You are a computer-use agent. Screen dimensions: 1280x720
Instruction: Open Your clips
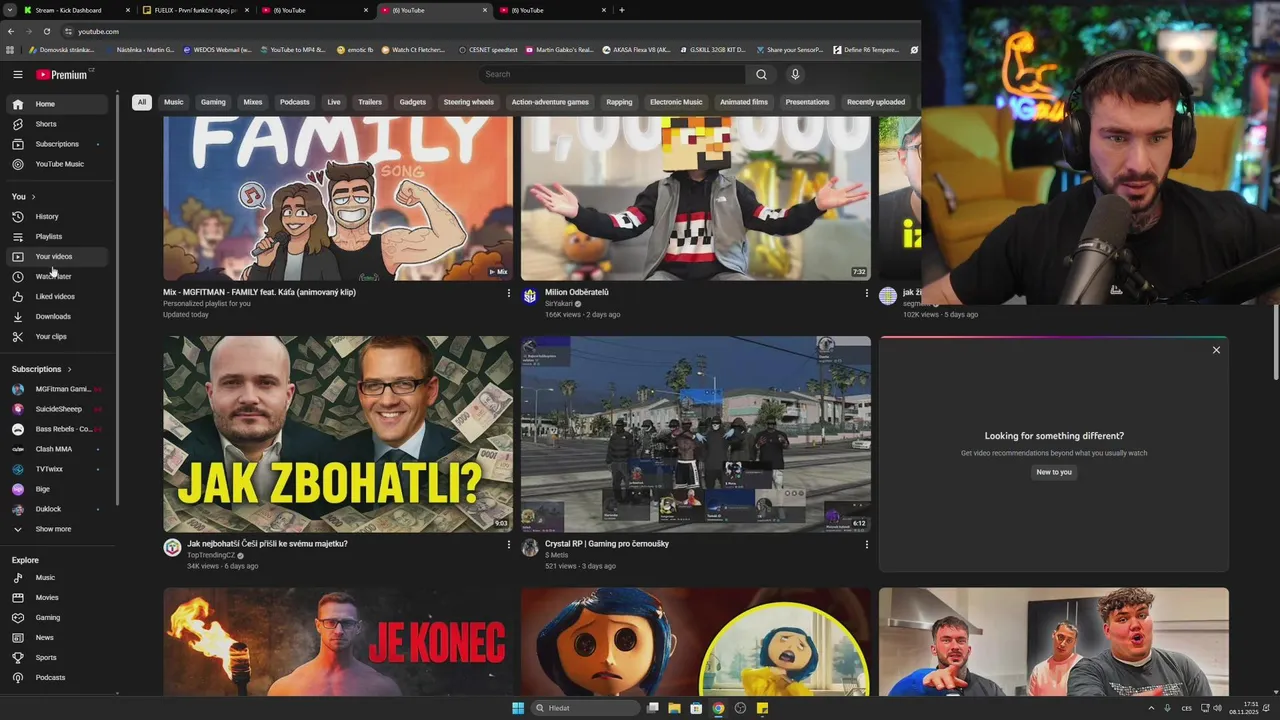[x=57, y=336]
